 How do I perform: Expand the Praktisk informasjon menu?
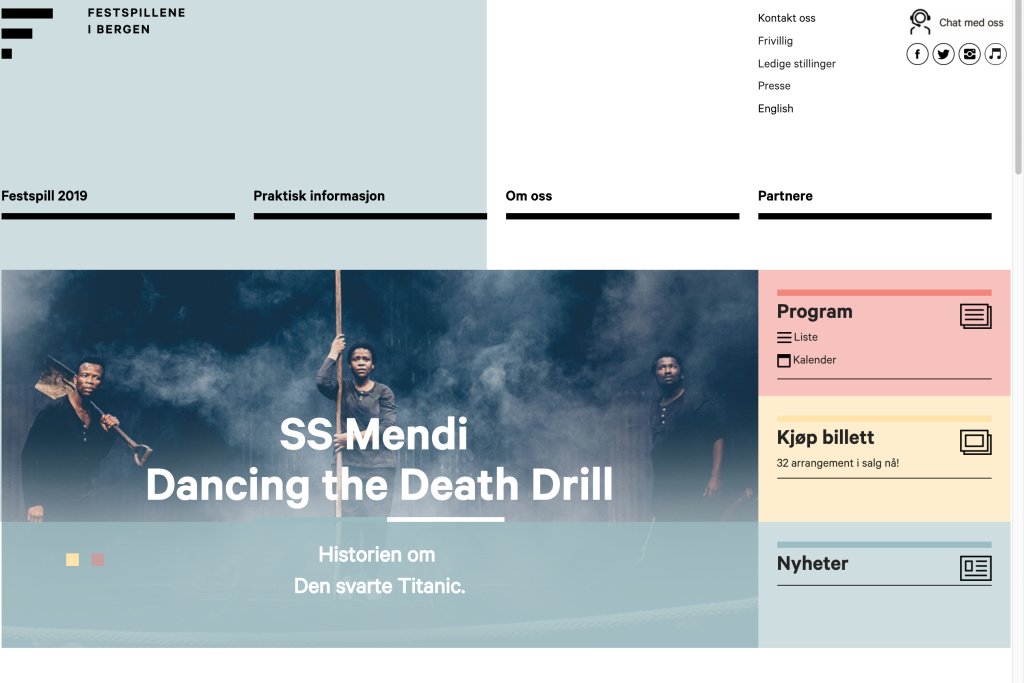point(319,196)
